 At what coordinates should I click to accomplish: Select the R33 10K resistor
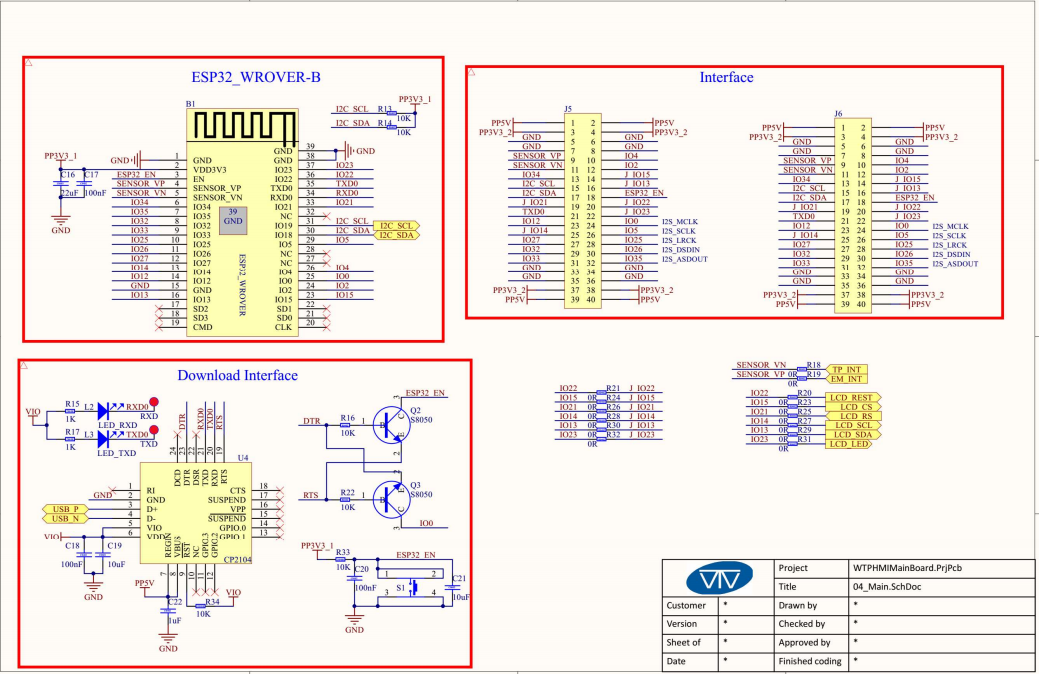[x=341, y=559]
